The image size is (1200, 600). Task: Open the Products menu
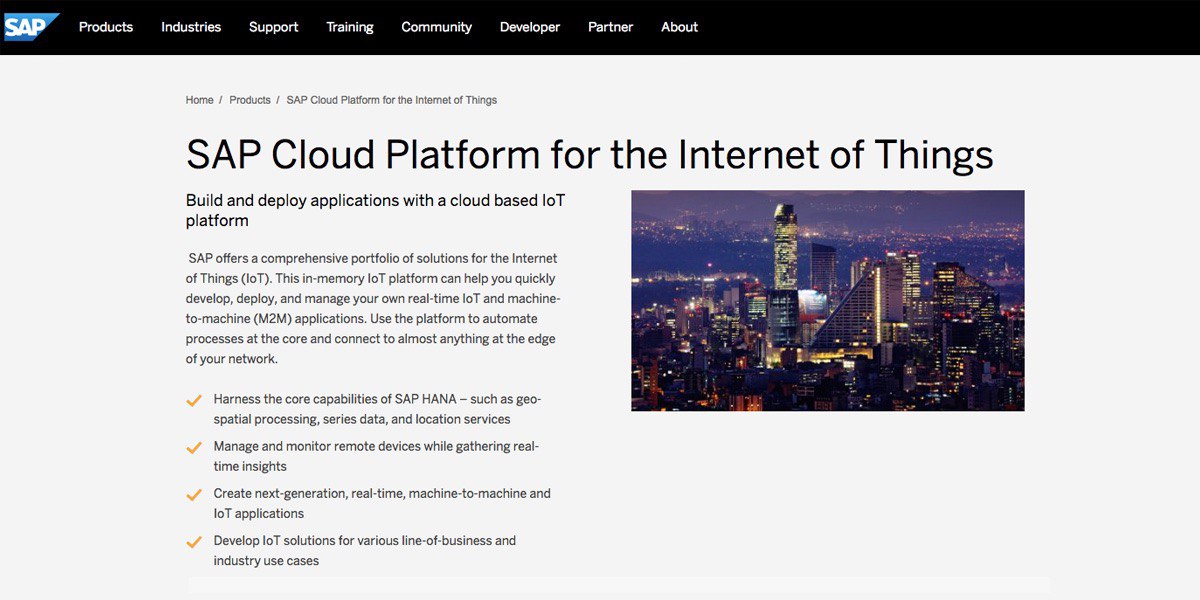click(x=106, y=27)
